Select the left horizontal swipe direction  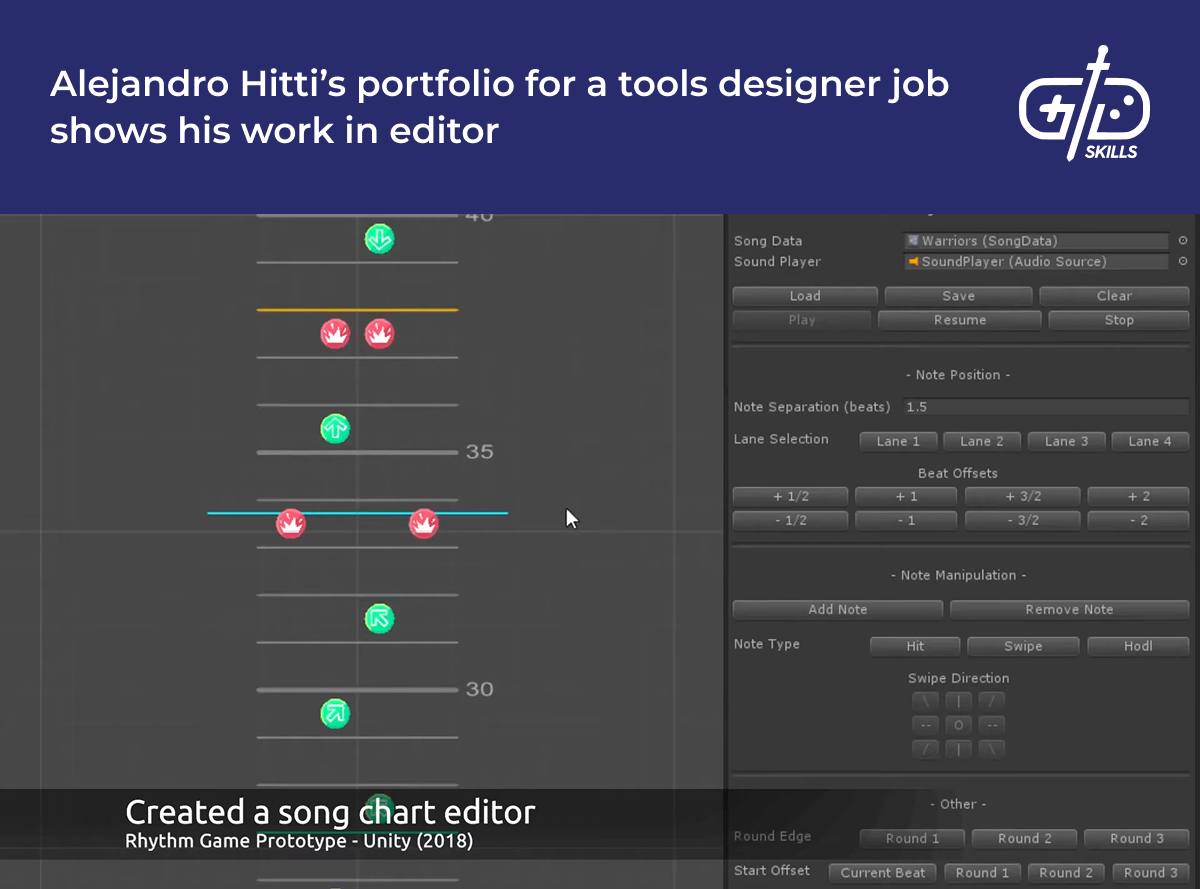pos(925,724)
